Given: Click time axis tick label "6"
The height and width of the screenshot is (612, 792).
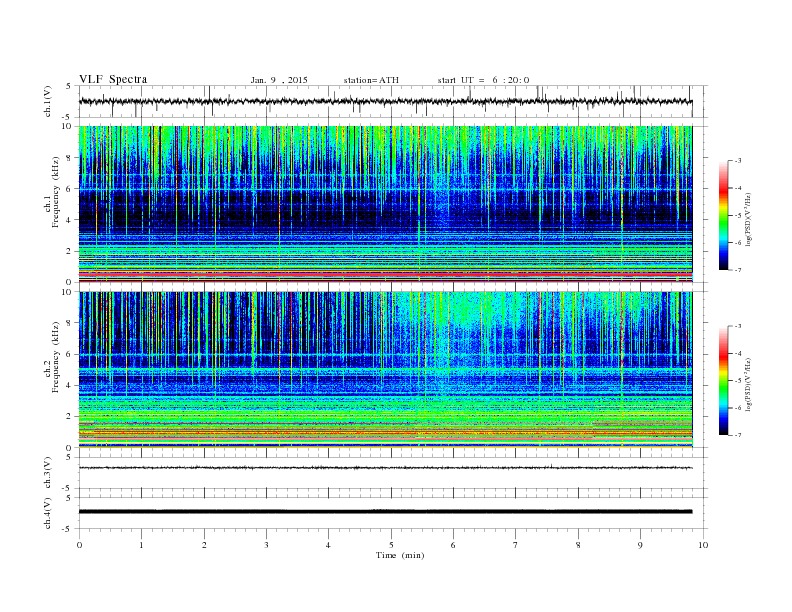Looking at the screenshot, I should [x=453, y=545].
